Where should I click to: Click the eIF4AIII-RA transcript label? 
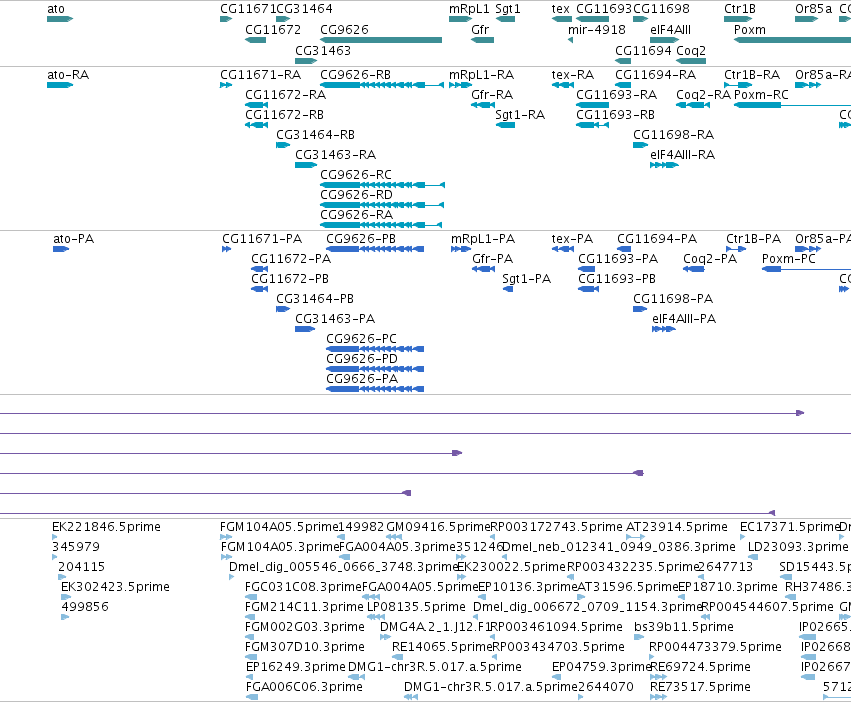(682, 155)
